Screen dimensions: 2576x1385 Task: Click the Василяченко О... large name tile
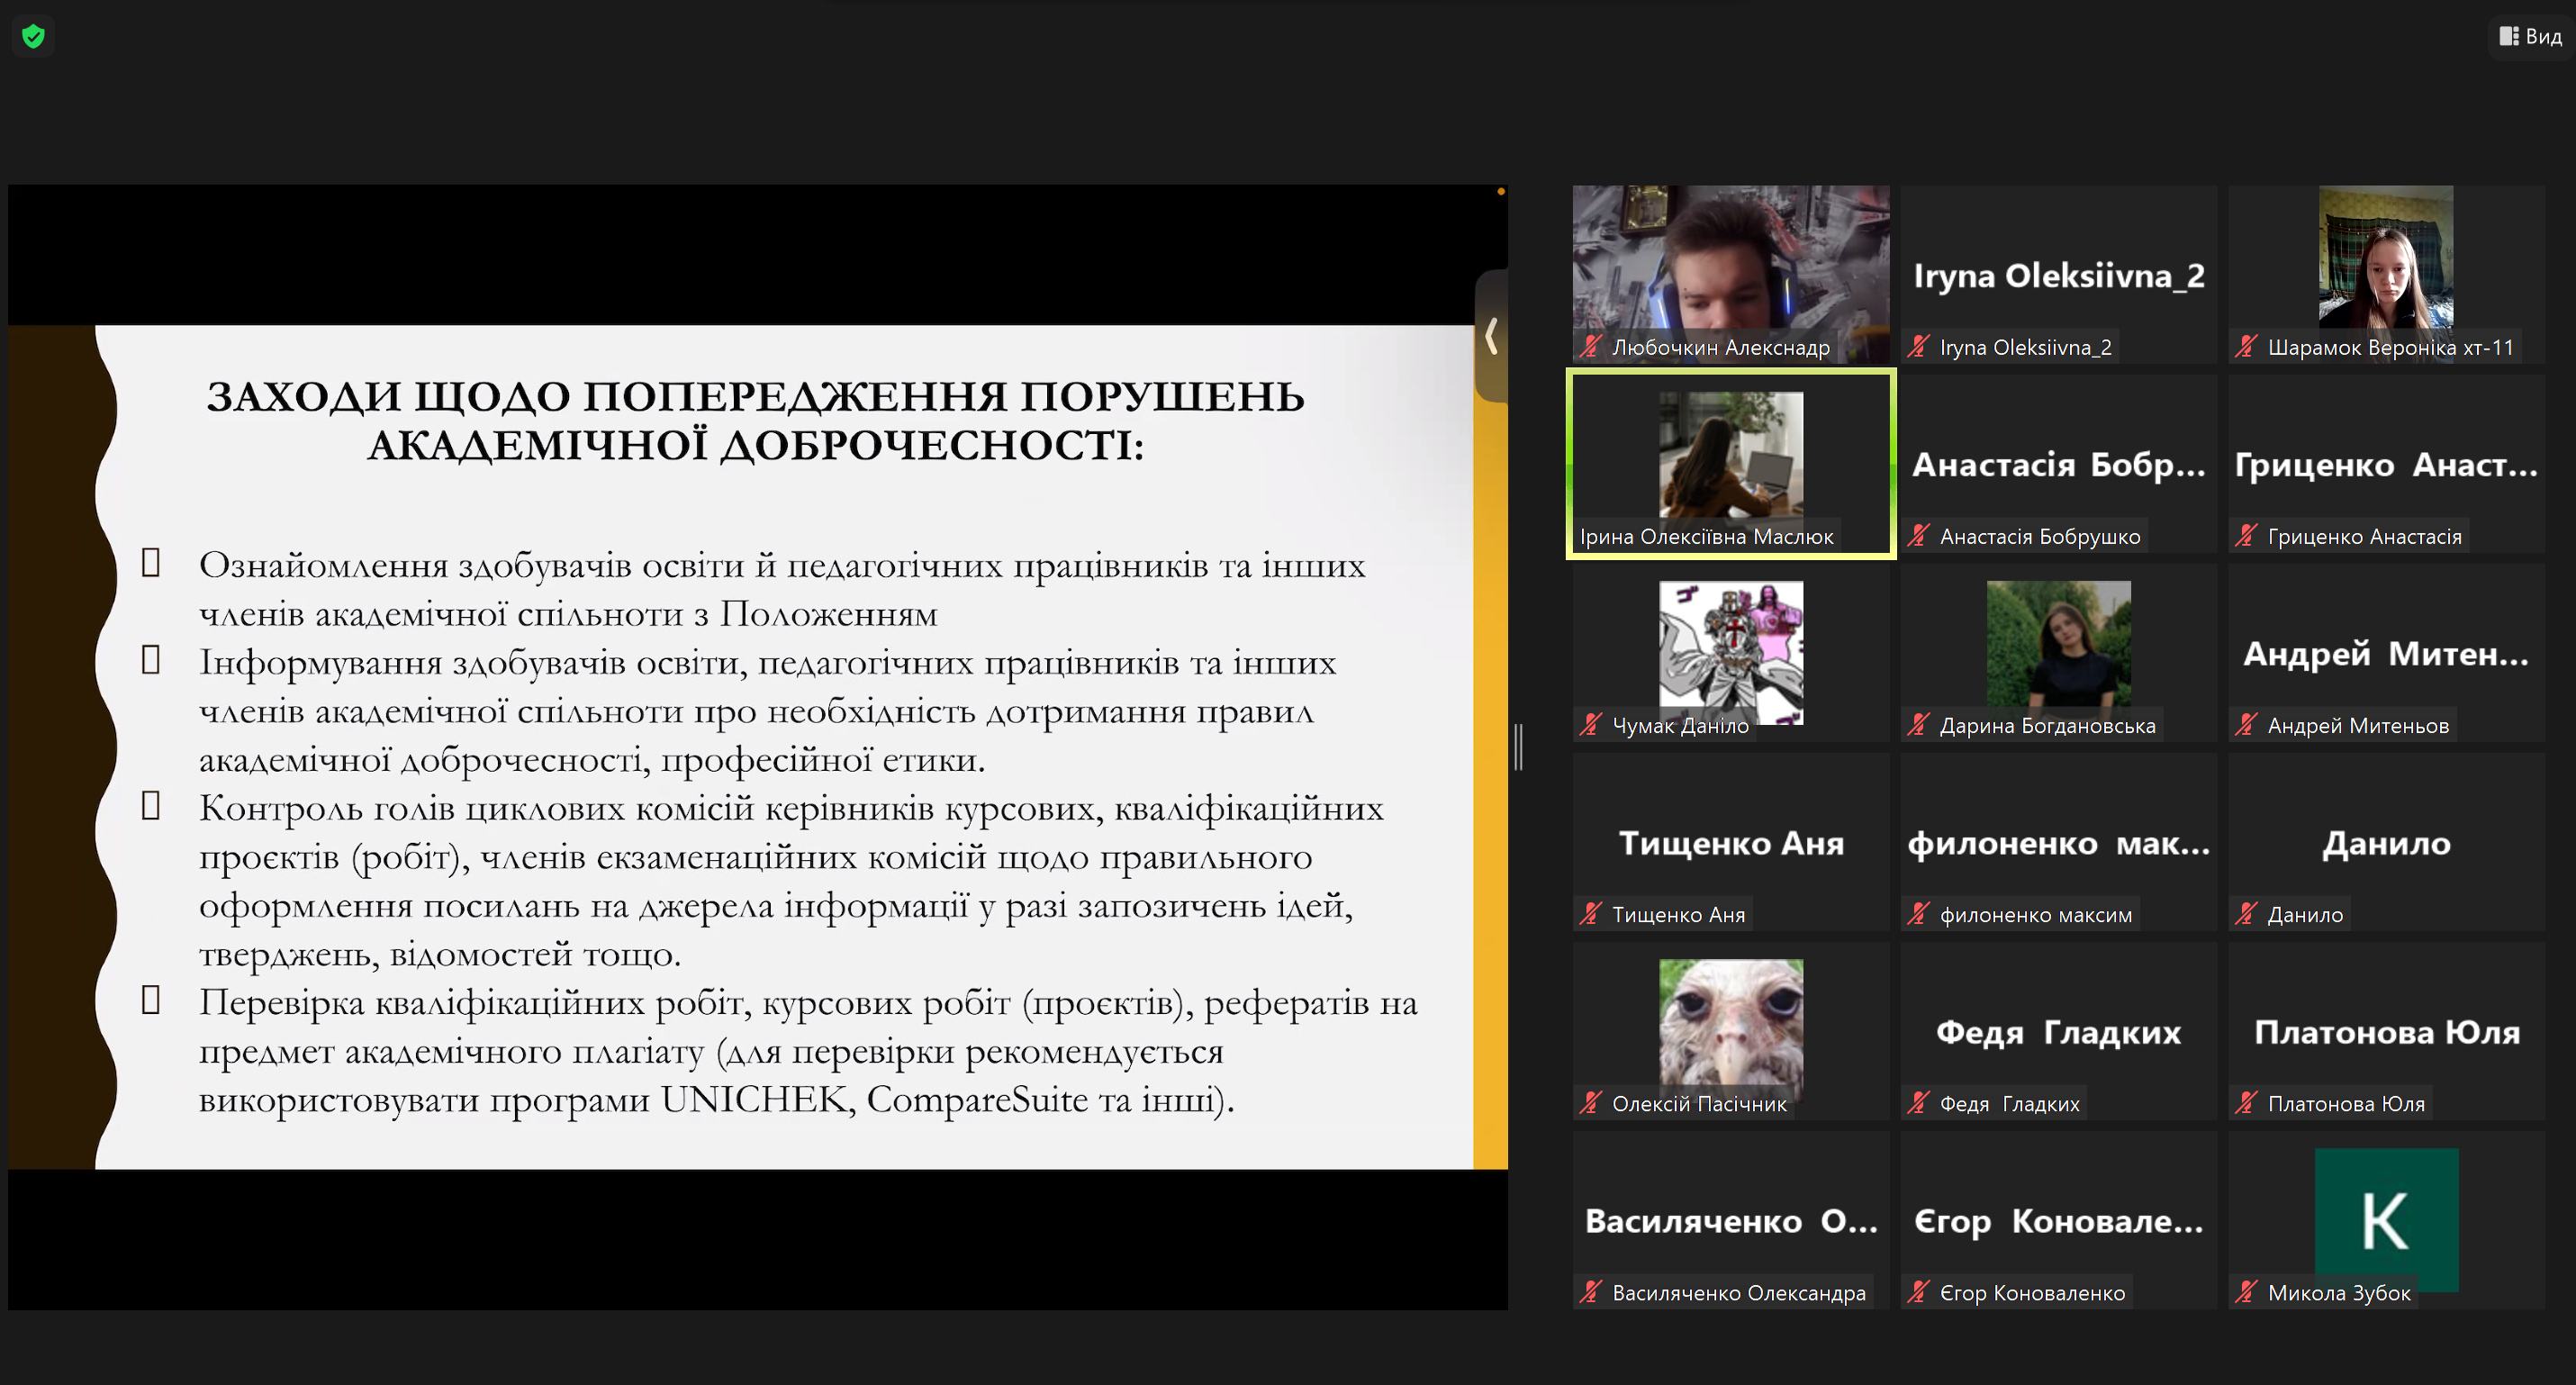pos(1731,1220)
